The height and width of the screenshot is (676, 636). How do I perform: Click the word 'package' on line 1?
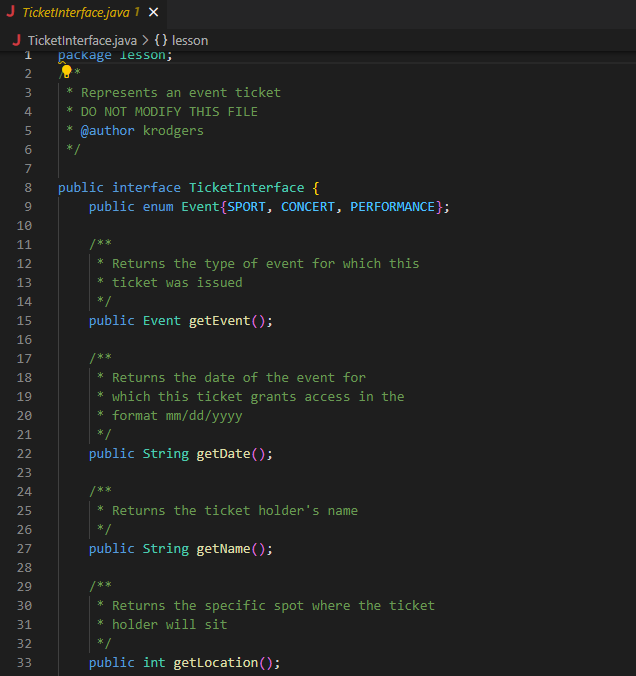[x=85, y=55]
